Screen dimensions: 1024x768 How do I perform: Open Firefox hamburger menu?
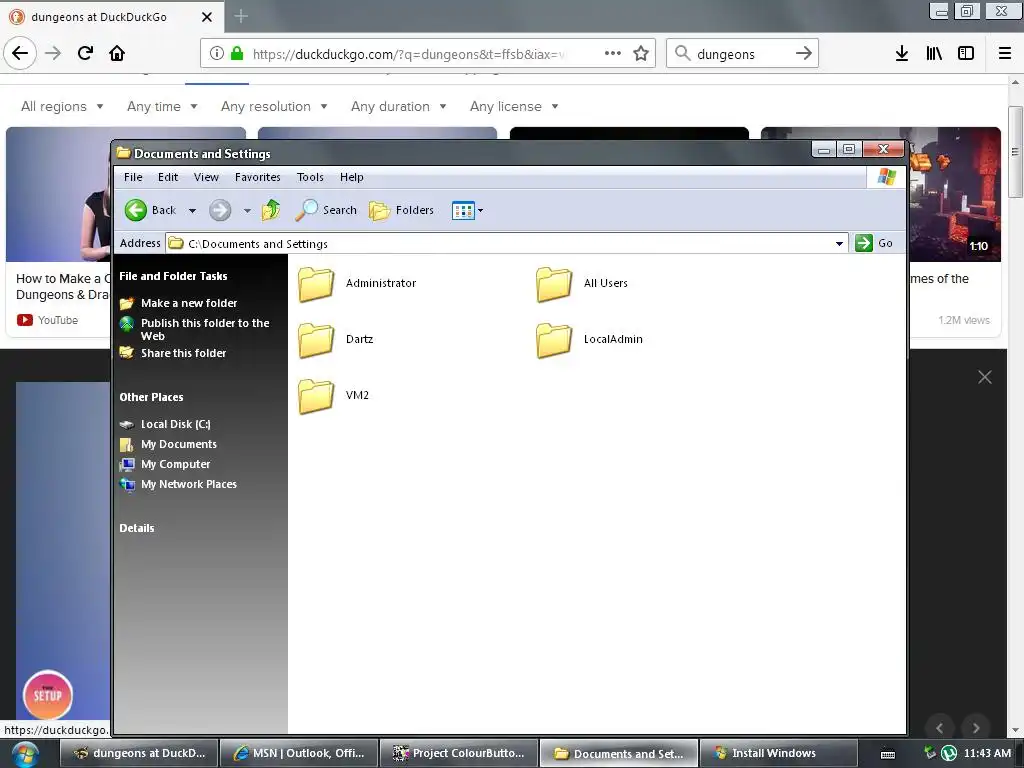coord(1005,54)
